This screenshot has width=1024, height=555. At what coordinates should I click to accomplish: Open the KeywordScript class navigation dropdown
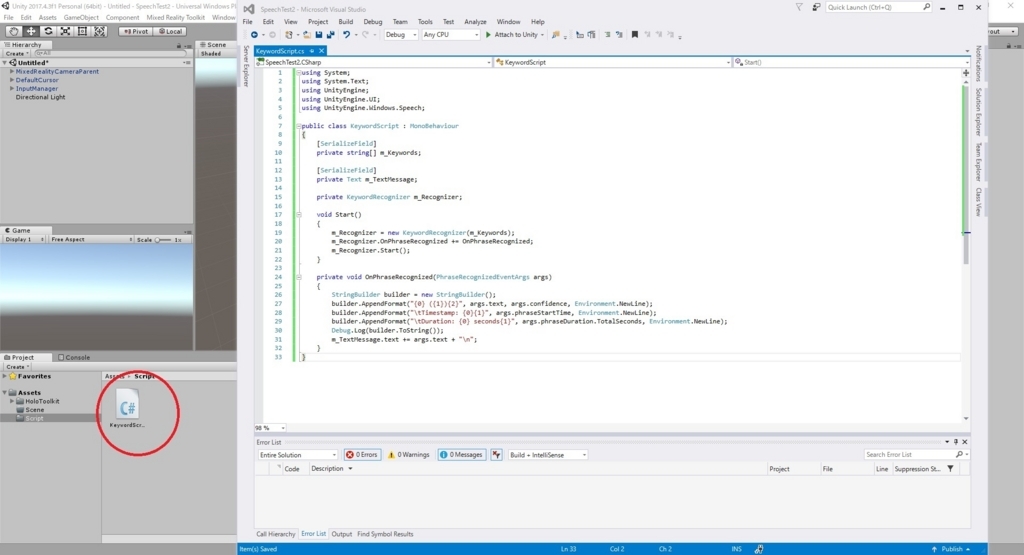(613, 62)
